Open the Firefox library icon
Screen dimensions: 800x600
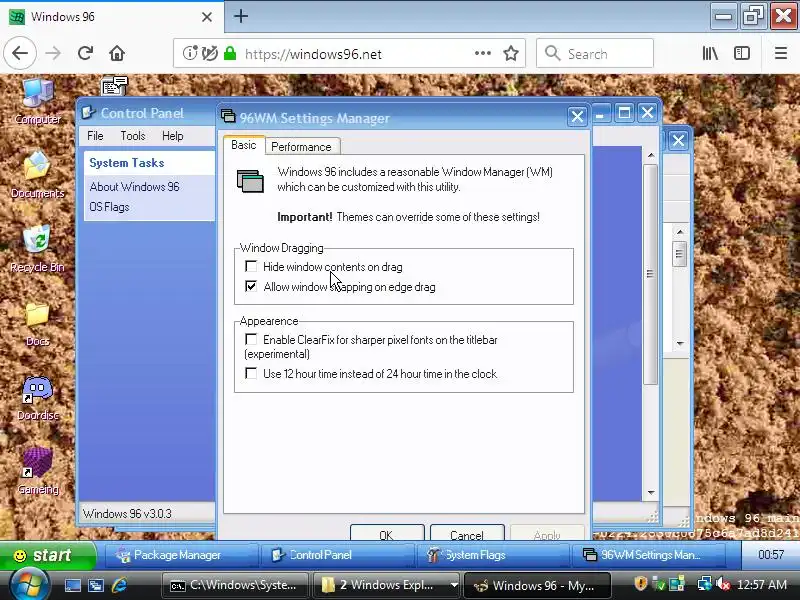click(710, 53)
